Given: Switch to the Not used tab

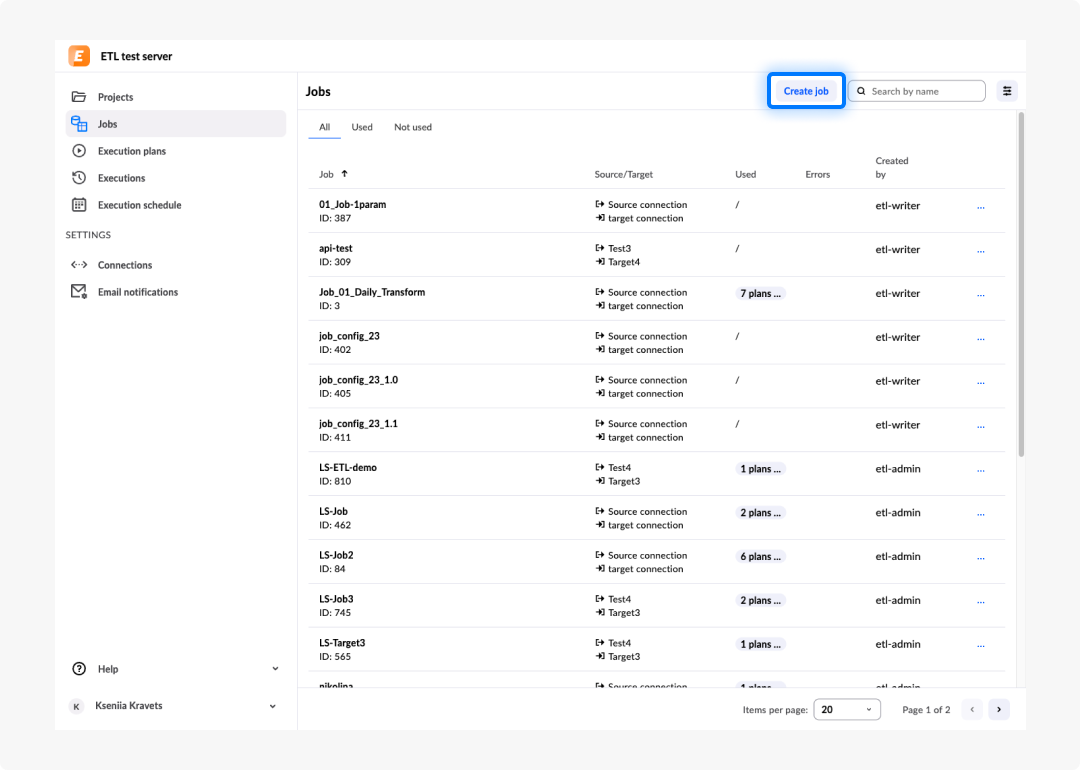Looking at the screenshot, I should coord(413,127).
